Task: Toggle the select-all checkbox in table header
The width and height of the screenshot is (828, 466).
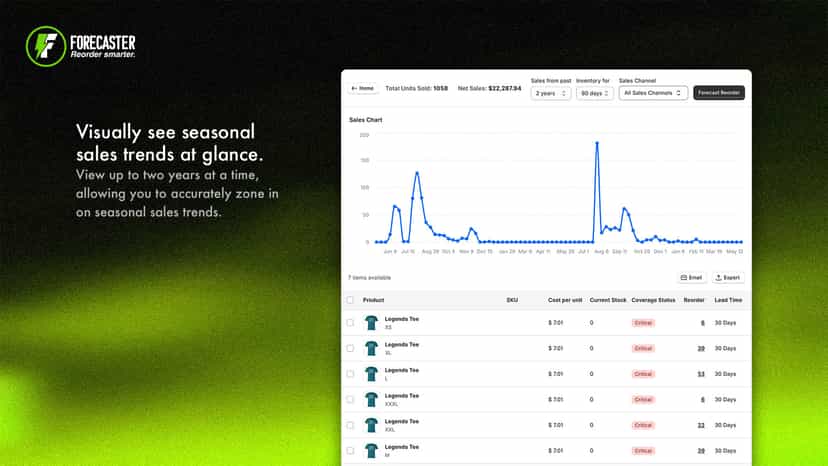Action: 350,300
